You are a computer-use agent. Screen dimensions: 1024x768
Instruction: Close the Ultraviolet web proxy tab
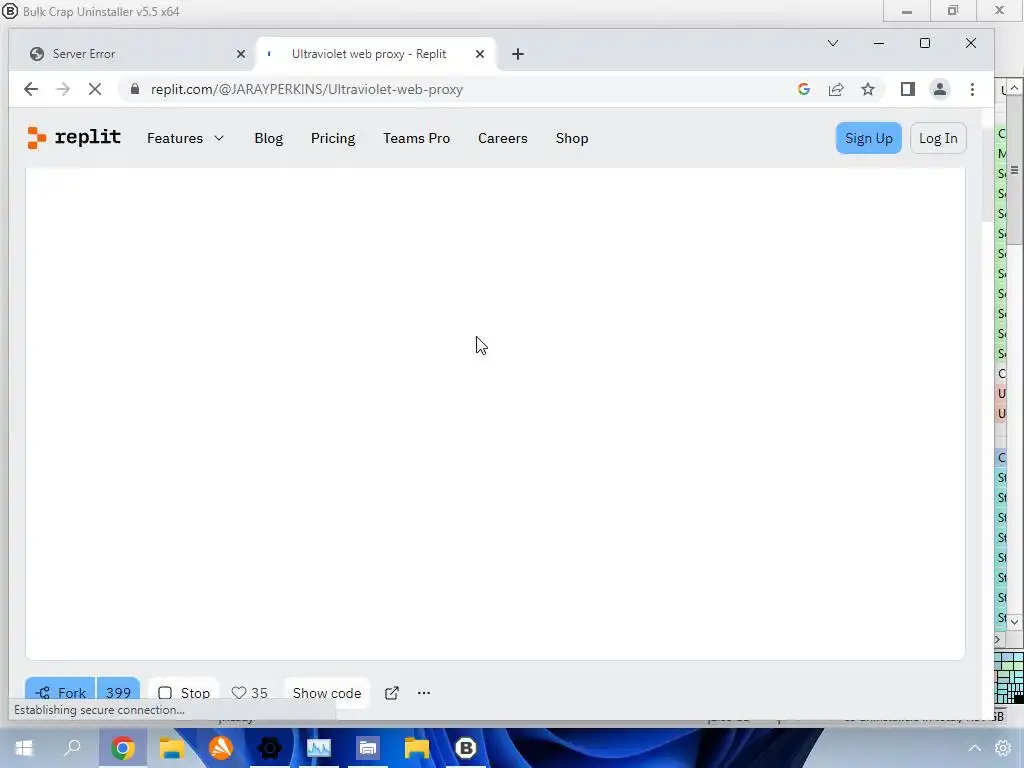point(480,54)
